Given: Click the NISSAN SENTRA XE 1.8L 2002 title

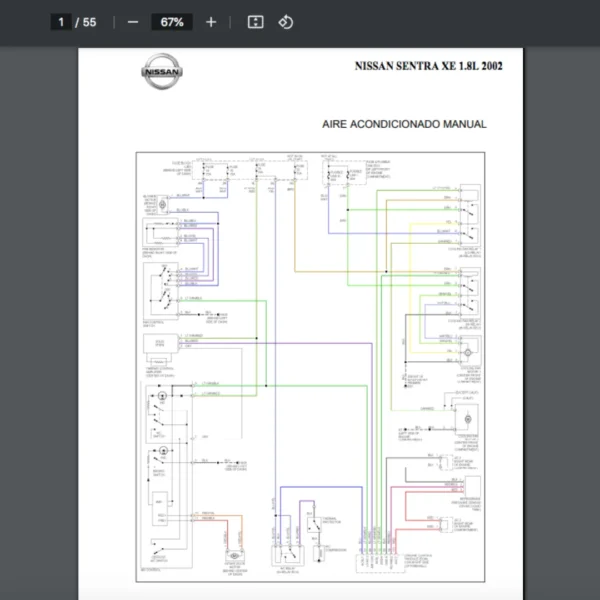Looking at the screenshot, I should tap(429, 66).
